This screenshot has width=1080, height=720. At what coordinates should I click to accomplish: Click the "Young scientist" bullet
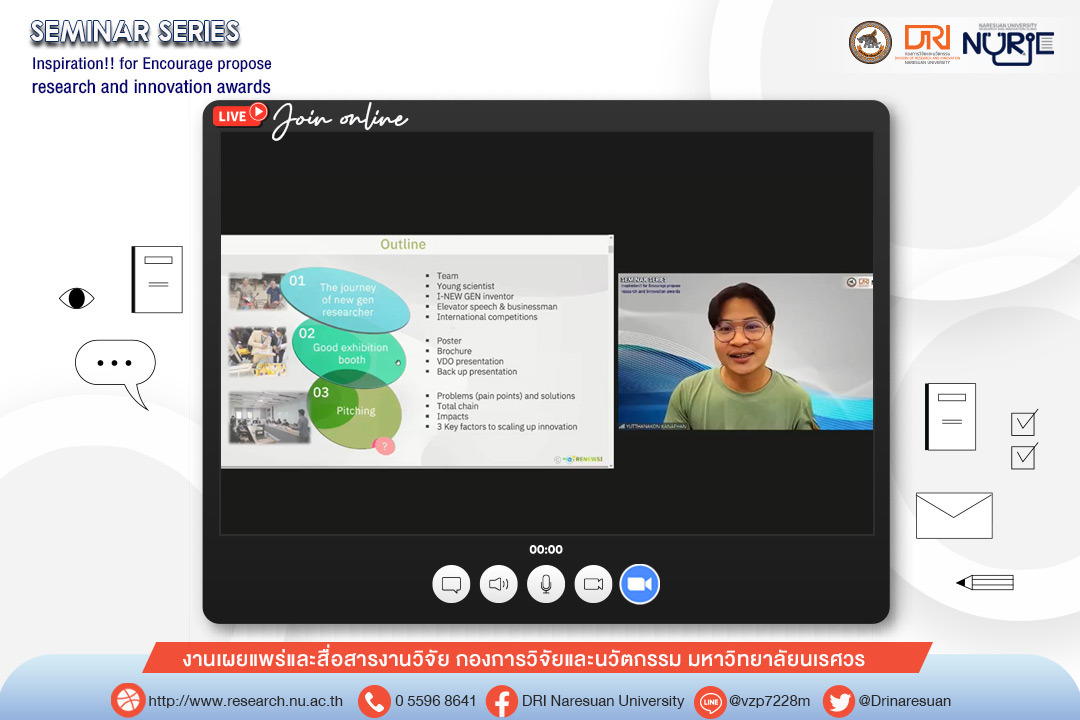(466, 286)
